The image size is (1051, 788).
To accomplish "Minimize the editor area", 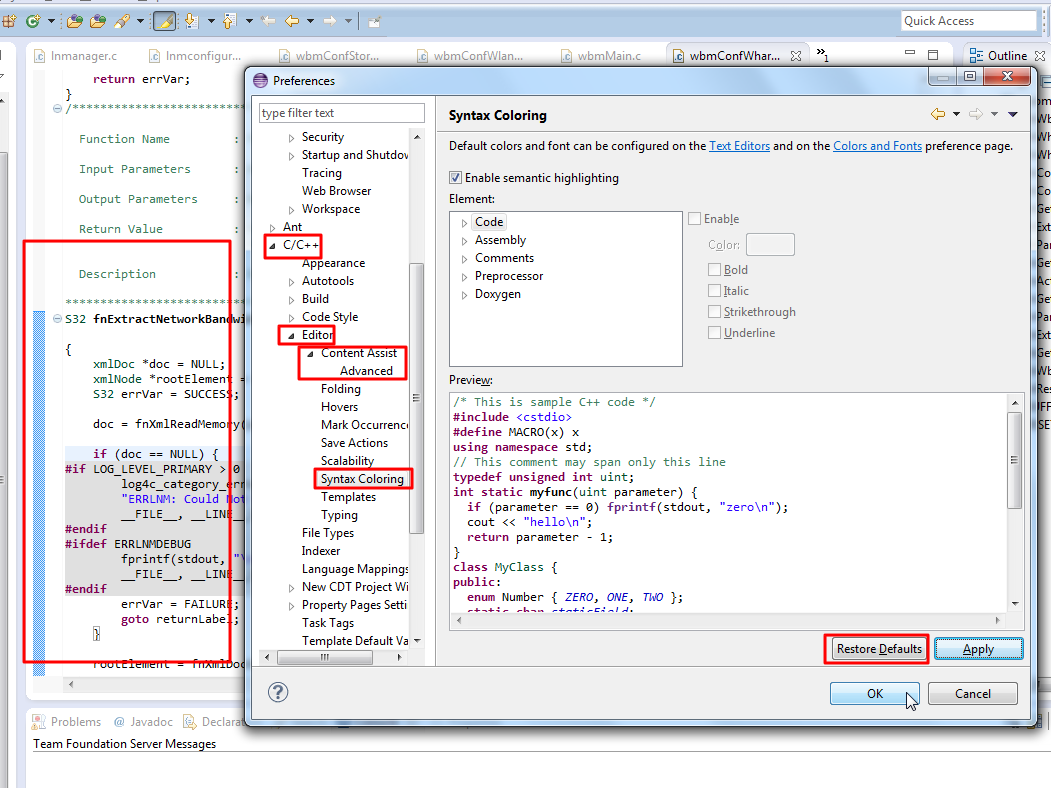I will pos(910,54).
